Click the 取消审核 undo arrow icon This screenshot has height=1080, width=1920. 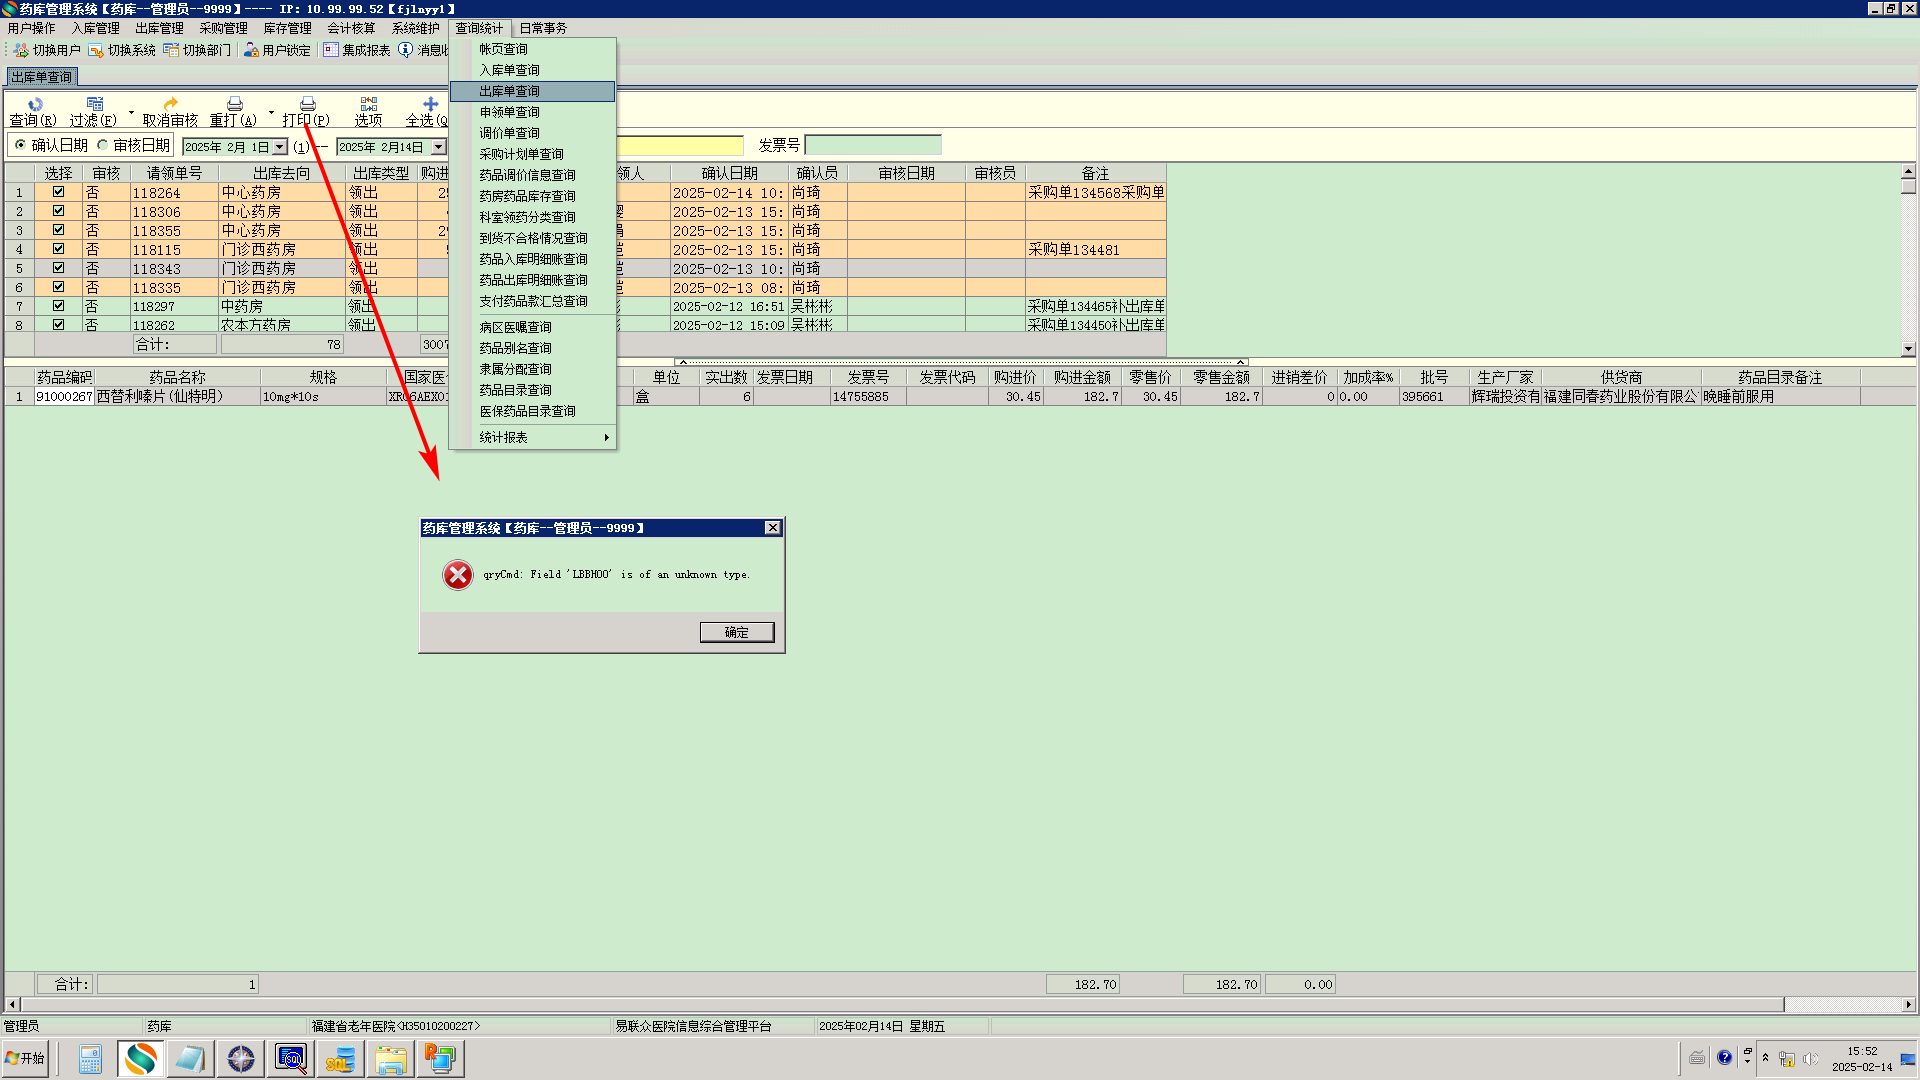(x=170, y=104)
